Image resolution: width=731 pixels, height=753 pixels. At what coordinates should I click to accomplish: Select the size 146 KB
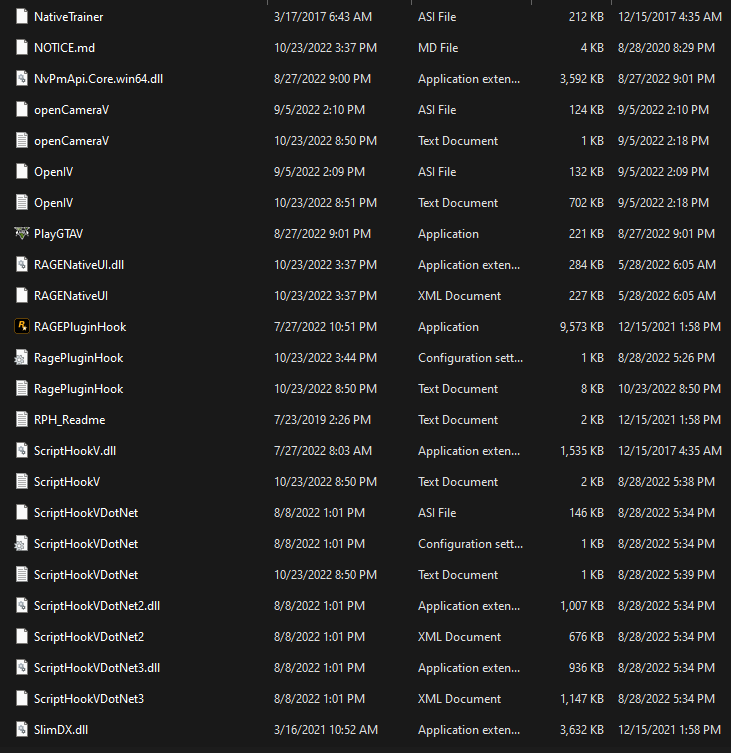pyautogui.click(x=586, y=512)
